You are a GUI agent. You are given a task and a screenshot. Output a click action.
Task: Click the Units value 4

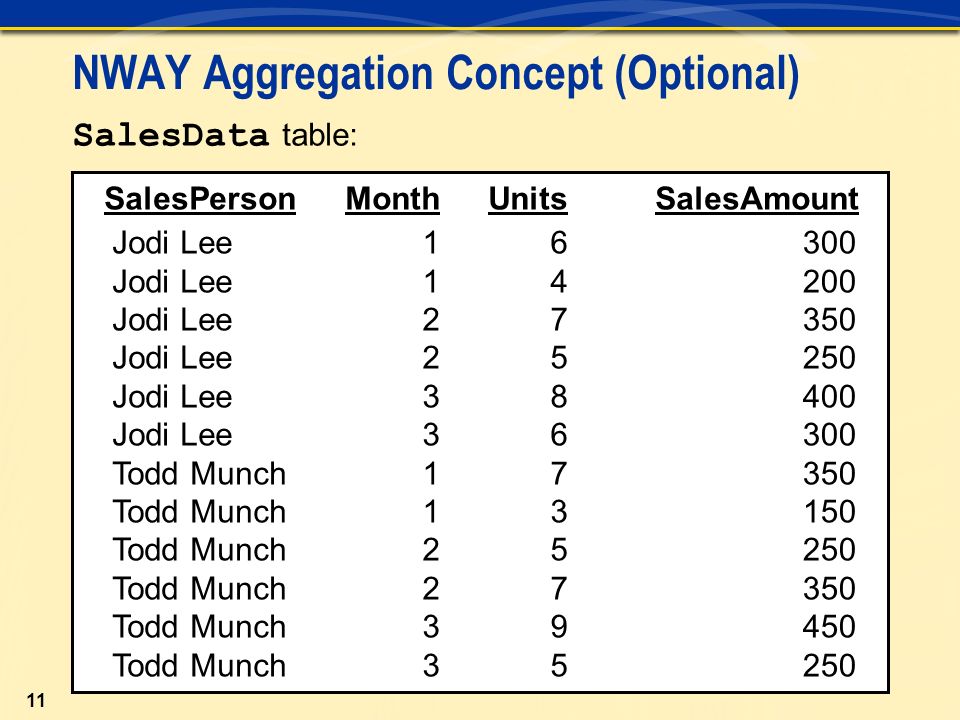click(x=558, y=282)
